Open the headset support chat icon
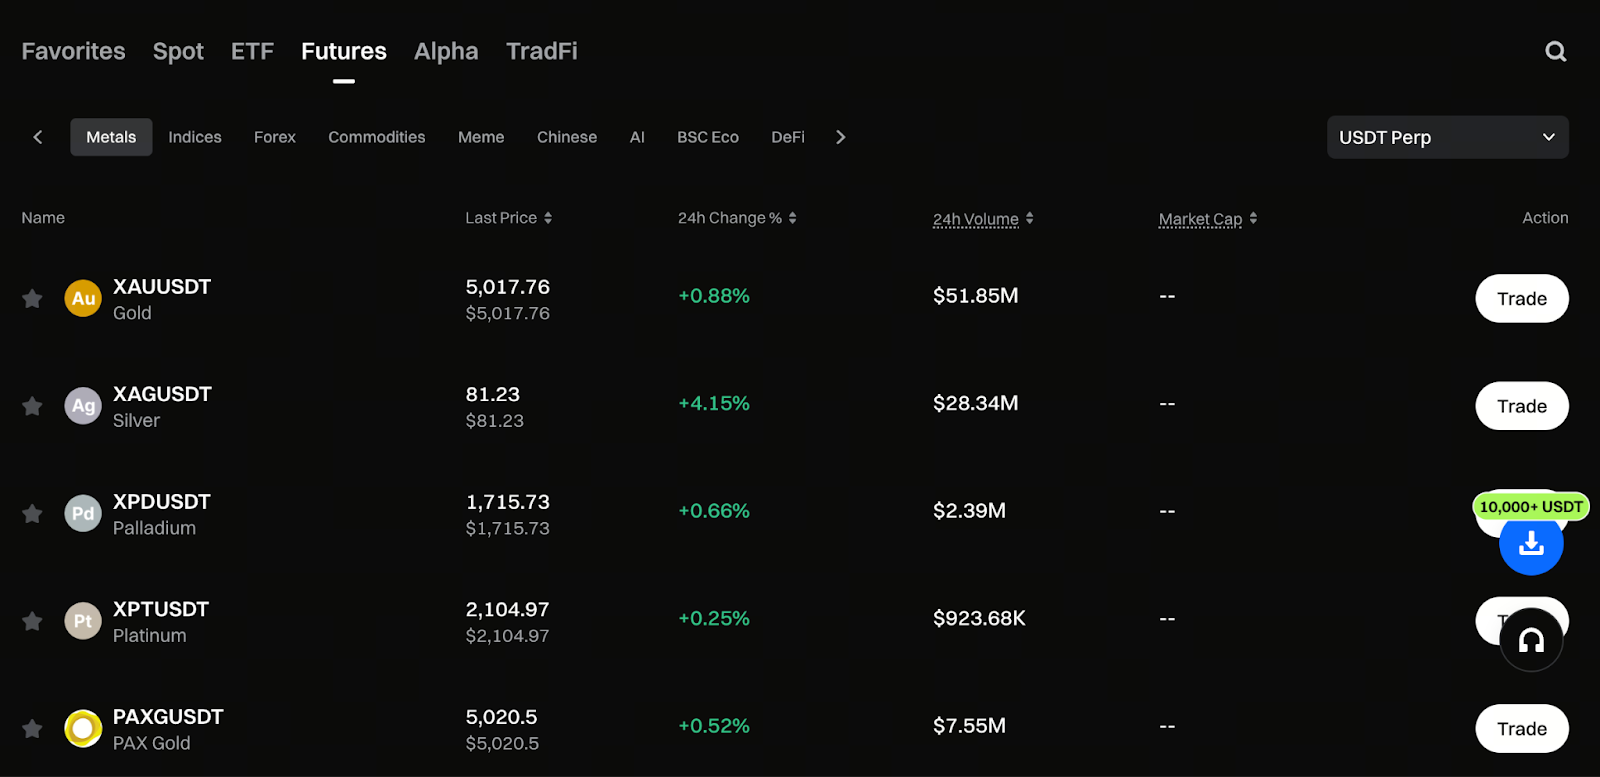 (1531, 640)
